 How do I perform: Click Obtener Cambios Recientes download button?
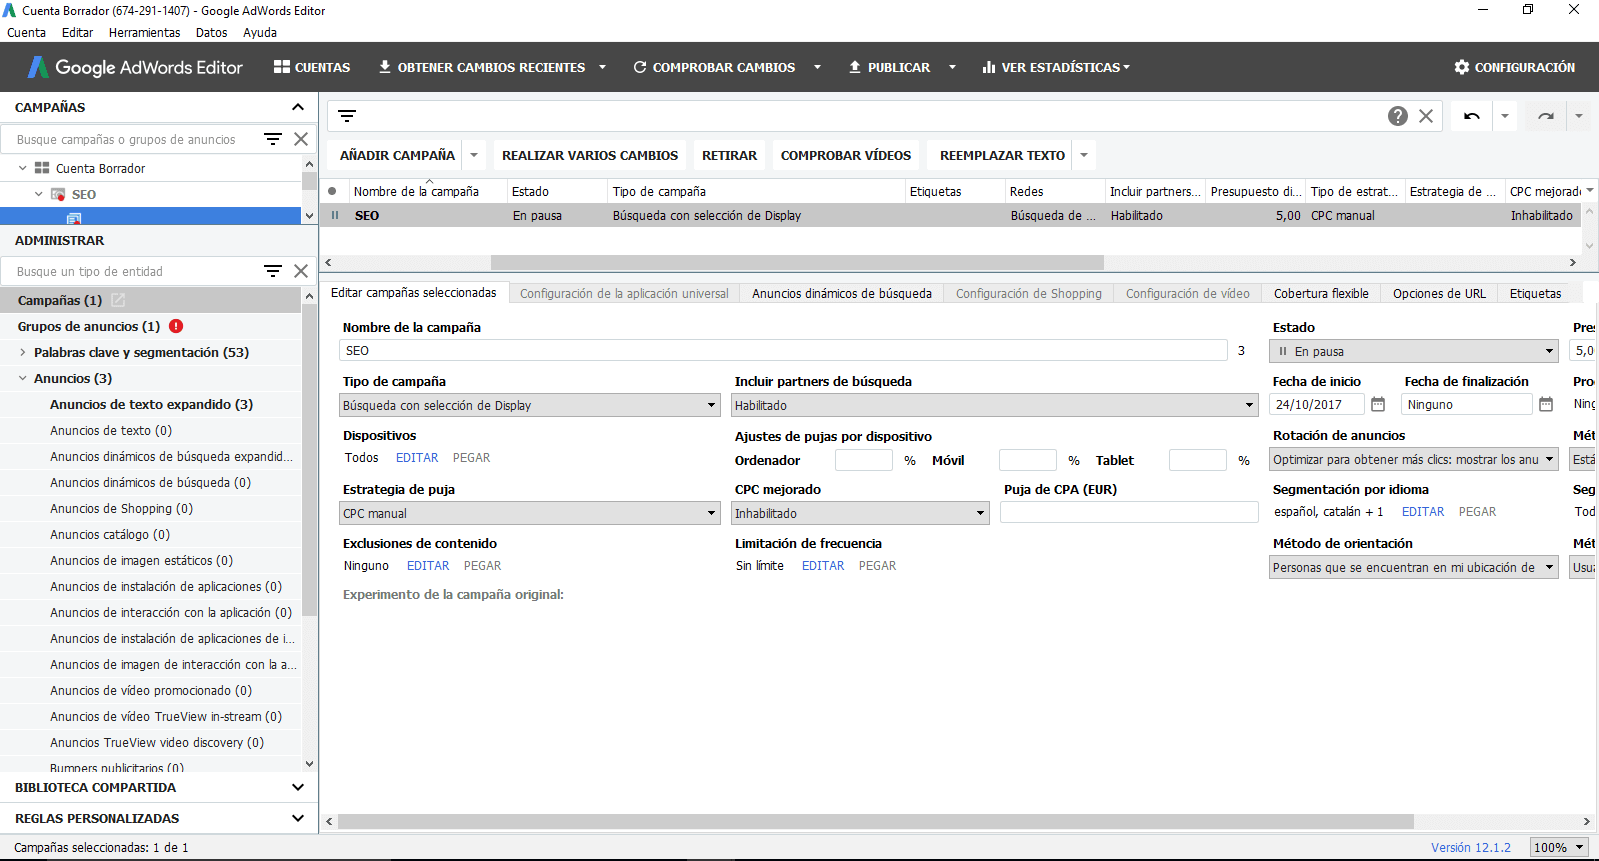(x=482, y=67)
